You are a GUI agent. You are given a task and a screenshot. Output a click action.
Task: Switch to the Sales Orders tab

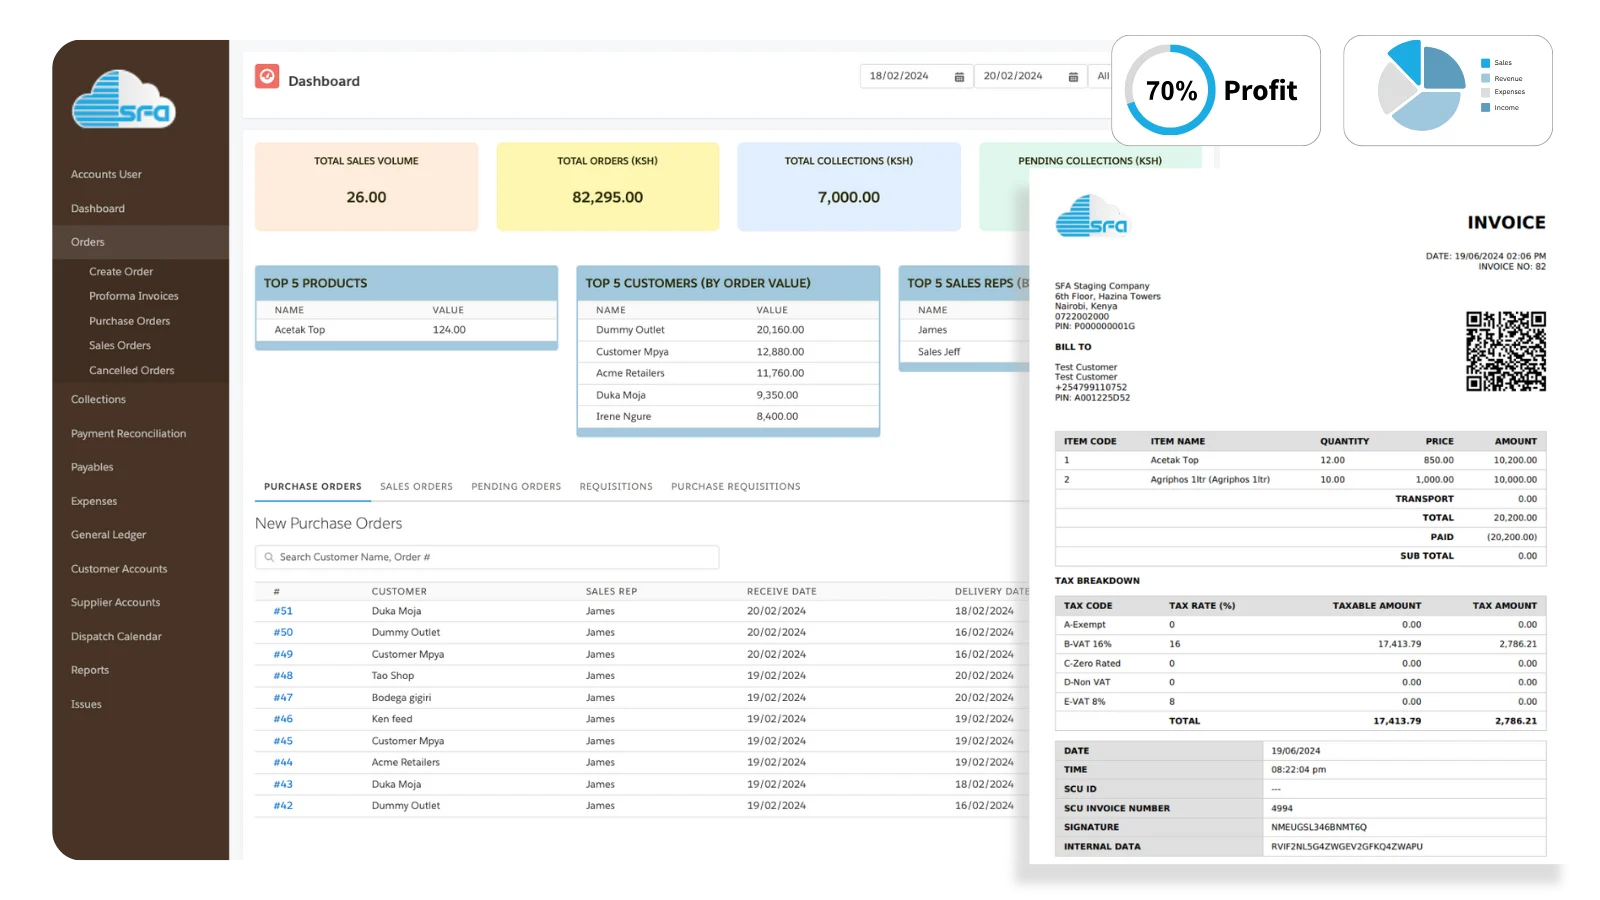click(416, 486)
